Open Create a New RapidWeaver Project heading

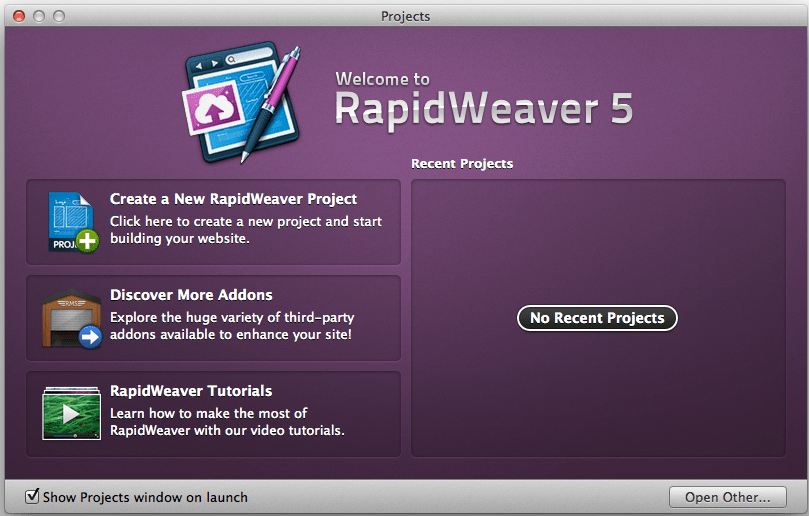pyautogui.click(x=233, y=199)
